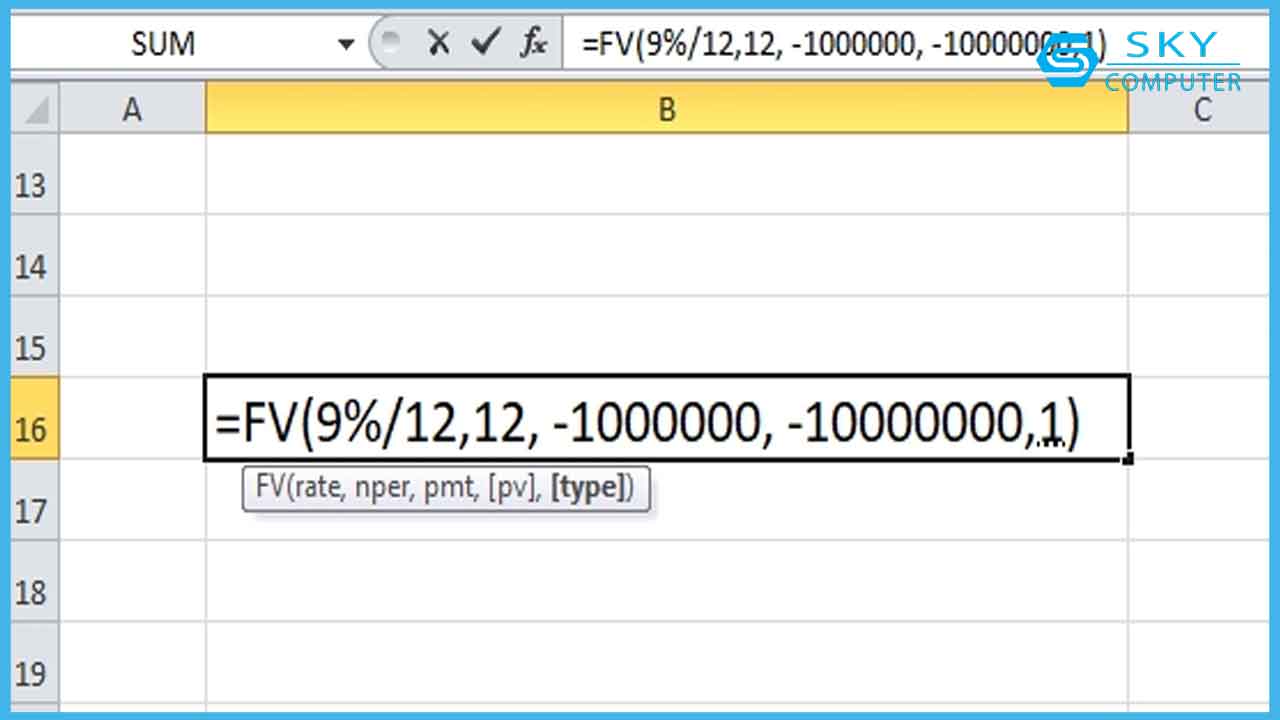The height and width of the screenshot is (720, 1280).
Task: Select cell C14
Action: tap(1199, 256)
